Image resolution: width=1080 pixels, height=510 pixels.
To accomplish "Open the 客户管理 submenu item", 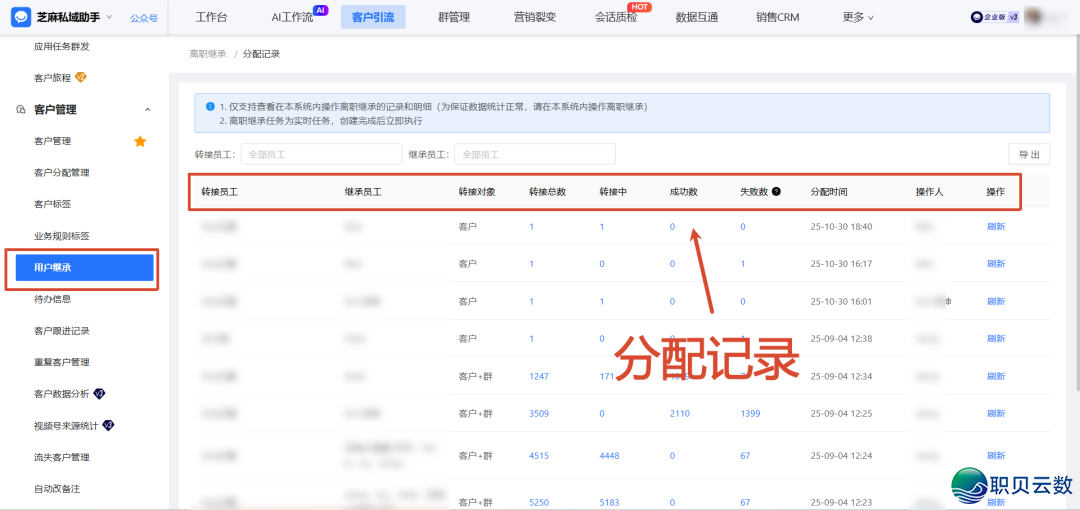I will tap(52, 141).
